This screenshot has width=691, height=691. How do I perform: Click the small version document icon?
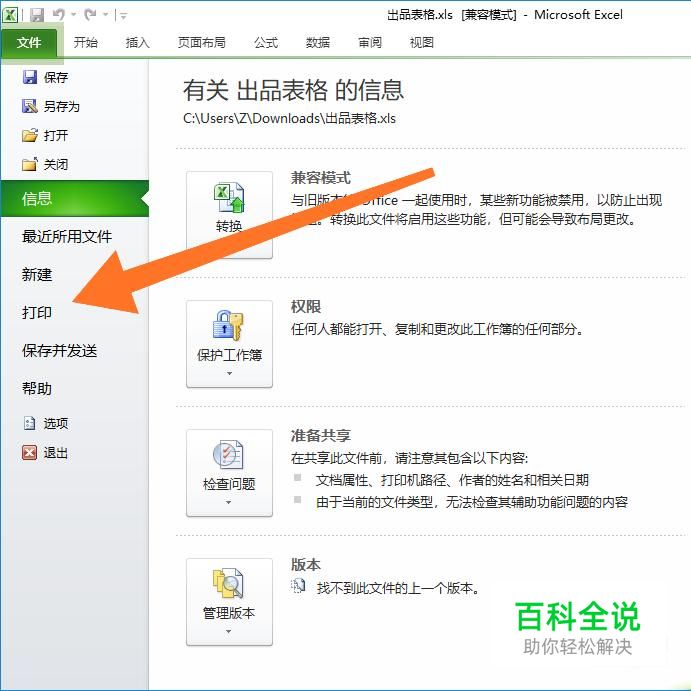(x=298, y=587)
